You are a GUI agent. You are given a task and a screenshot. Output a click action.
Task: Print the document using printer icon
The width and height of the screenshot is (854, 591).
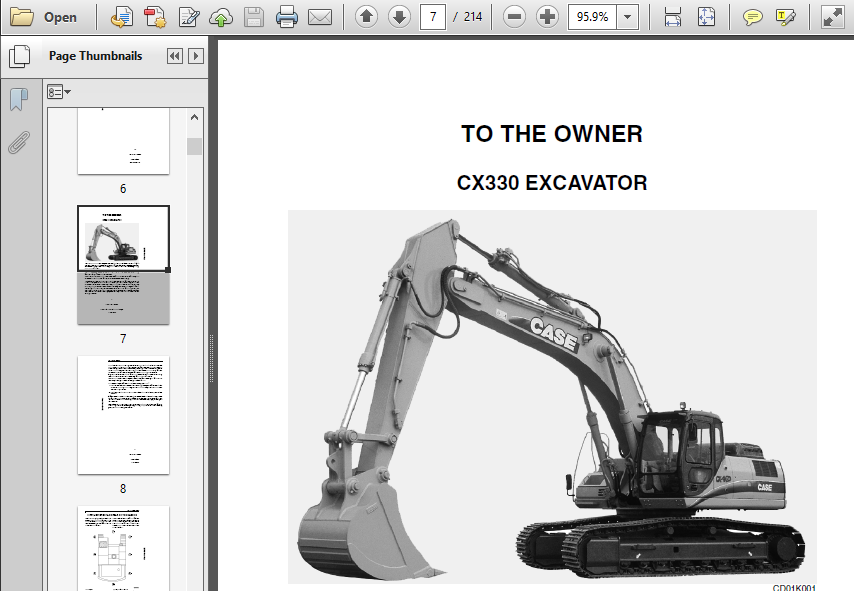point(286,17)
